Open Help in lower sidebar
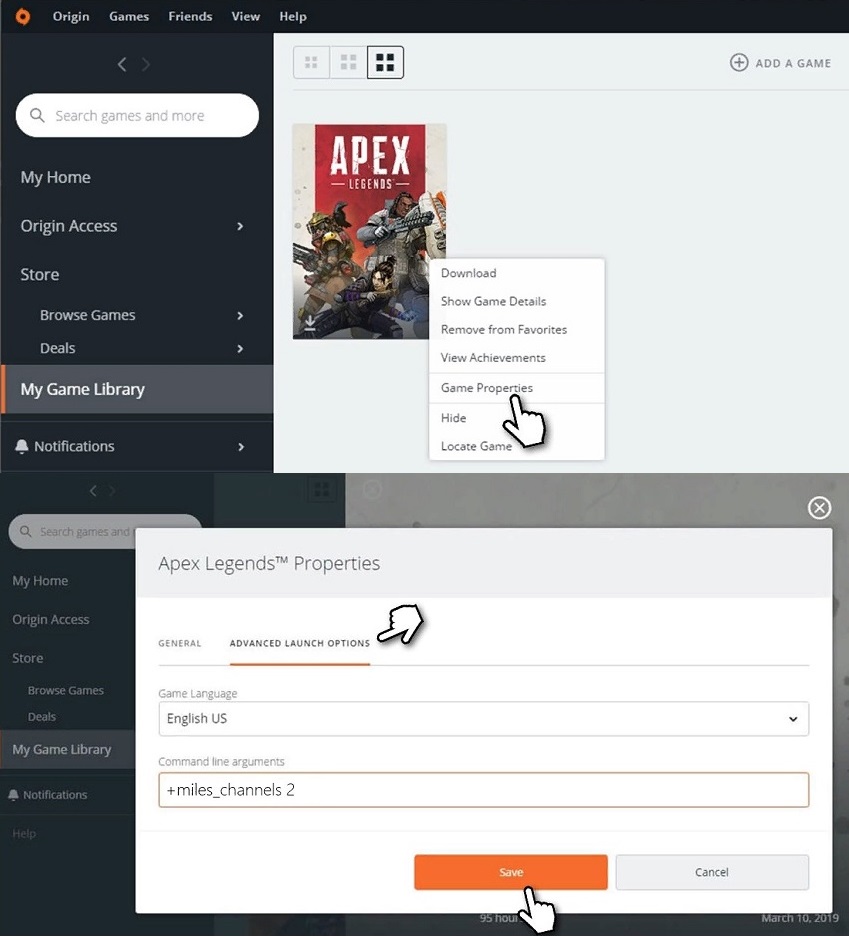This screenshot has height=937, width=849. tap(24, 833)
